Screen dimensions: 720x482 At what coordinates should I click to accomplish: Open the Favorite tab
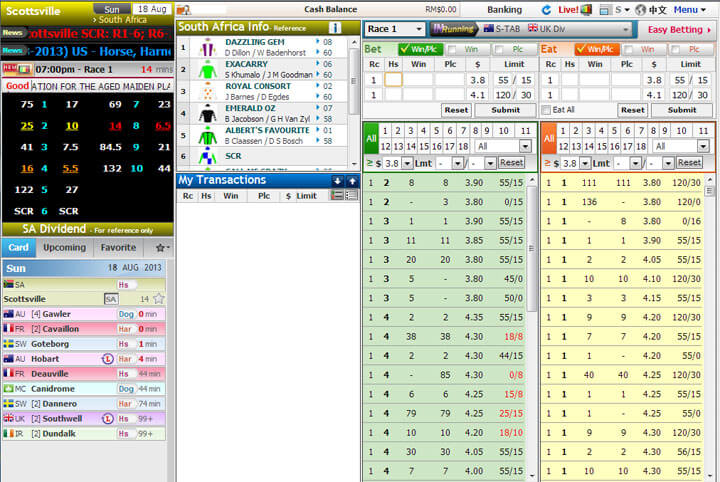117,247
